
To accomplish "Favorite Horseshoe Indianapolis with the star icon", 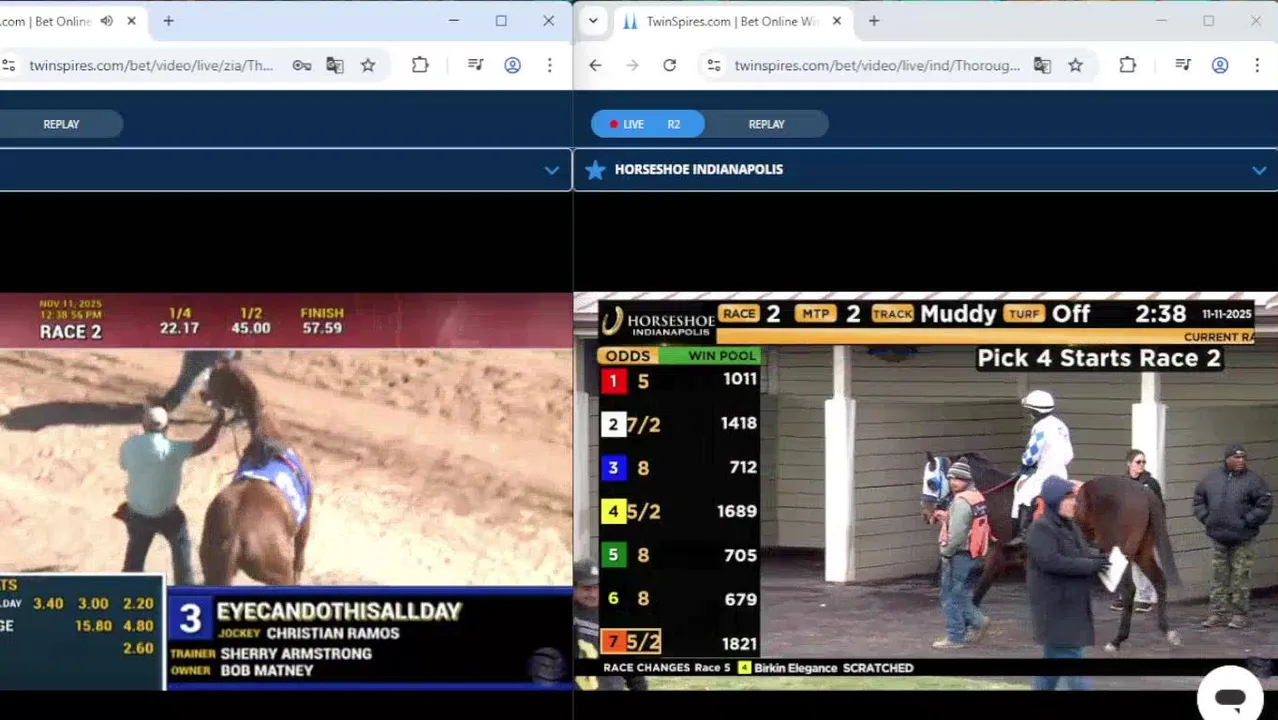I will (595, 170).
